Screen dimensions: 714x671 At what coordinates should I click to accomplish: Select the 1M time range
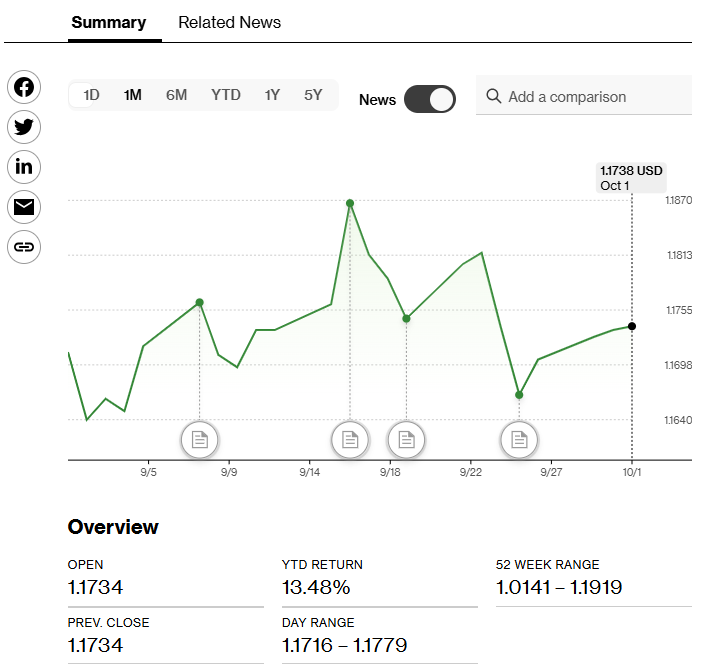click(132, 95)
